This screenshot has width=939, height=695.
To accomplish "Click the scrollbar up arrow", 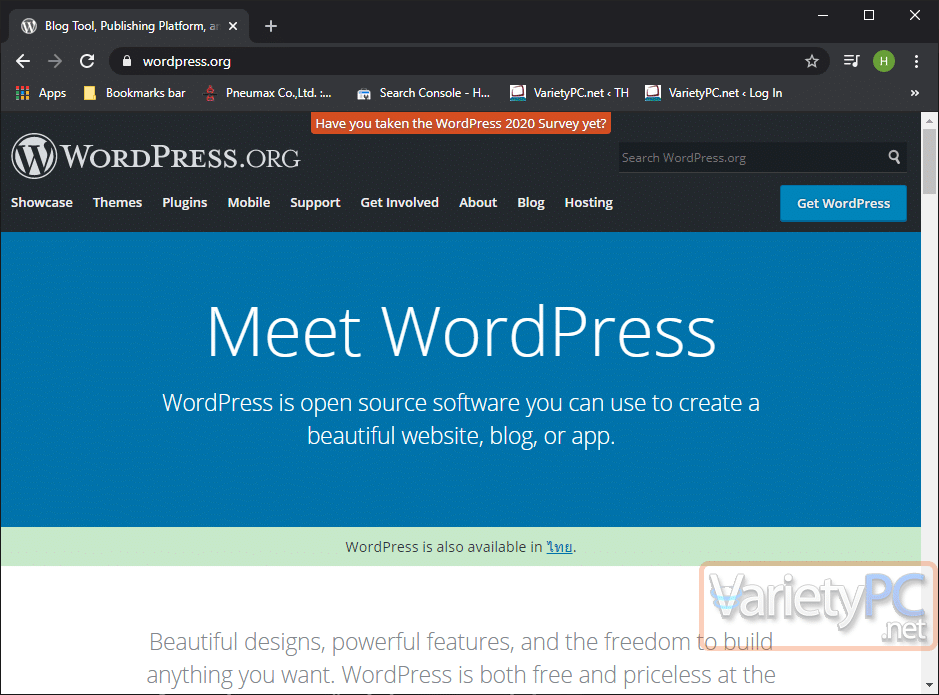I will tap(929, 120).
